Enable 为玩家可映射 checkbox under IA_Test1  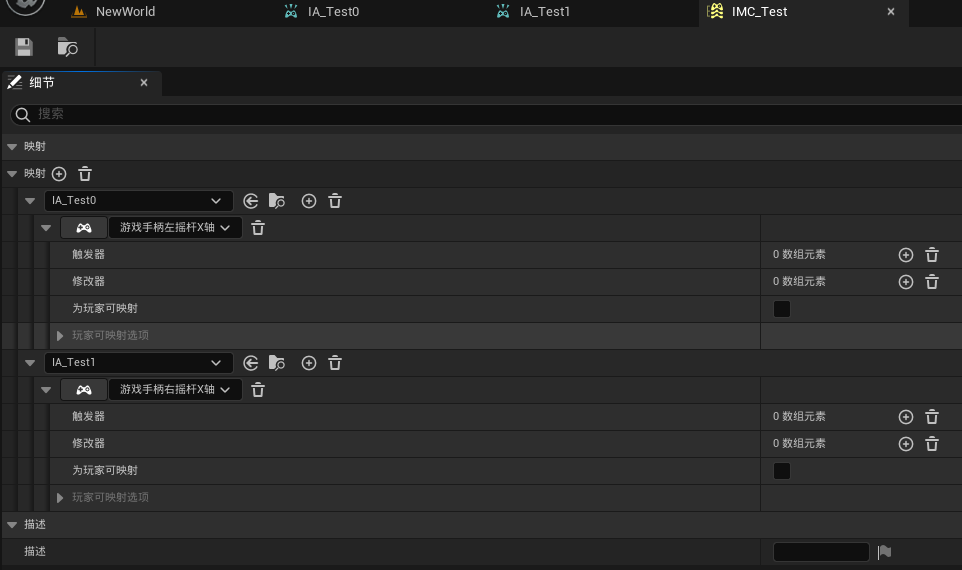(x=782, y=471)
